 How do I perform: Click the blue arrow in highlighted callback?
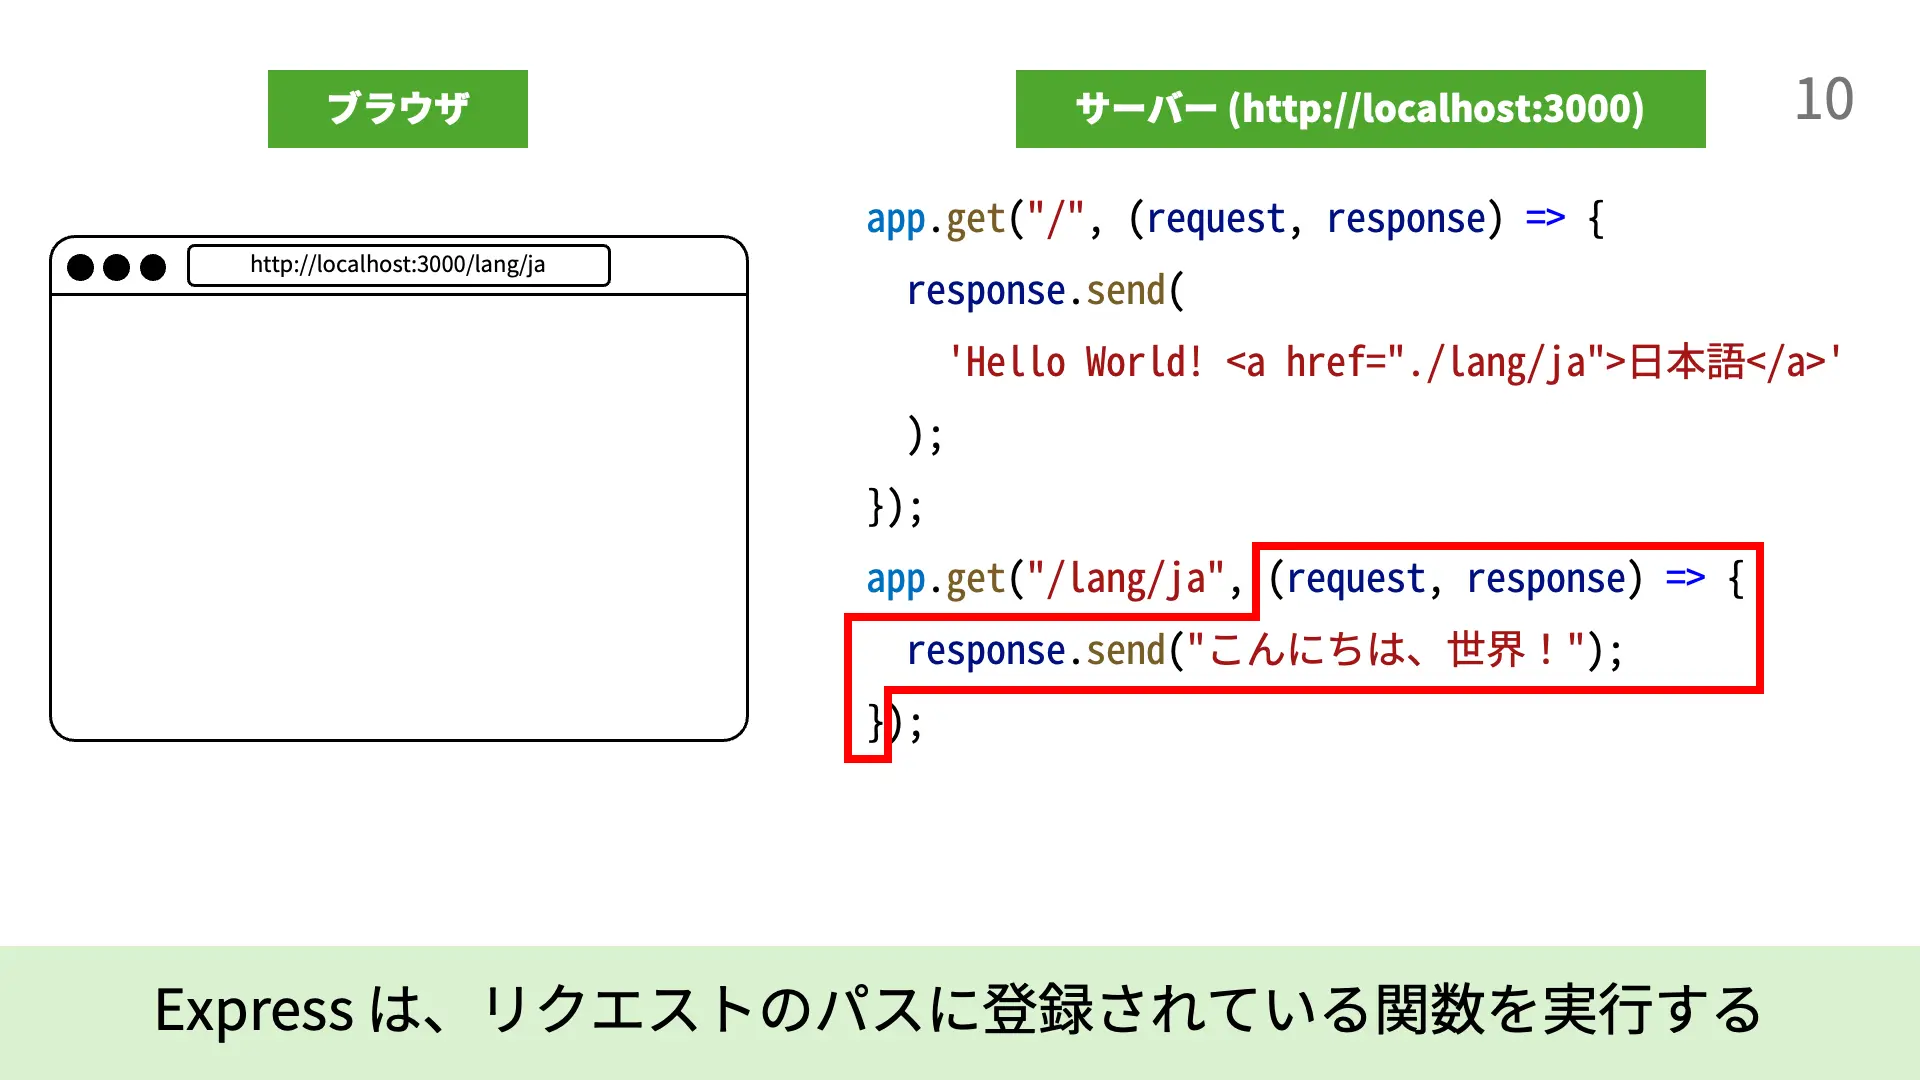pyautogui.click(x=1685, y=578)
